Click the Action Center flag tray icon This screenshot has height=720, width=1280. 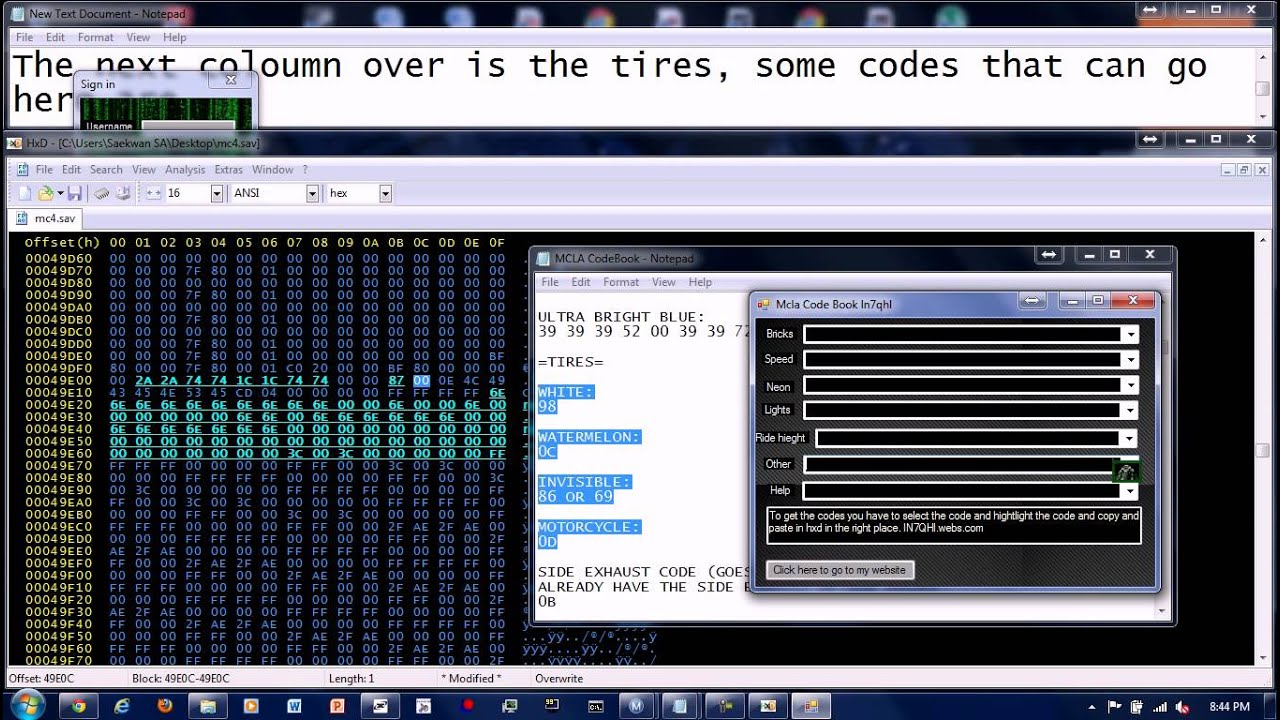[x=1115, y=706]
